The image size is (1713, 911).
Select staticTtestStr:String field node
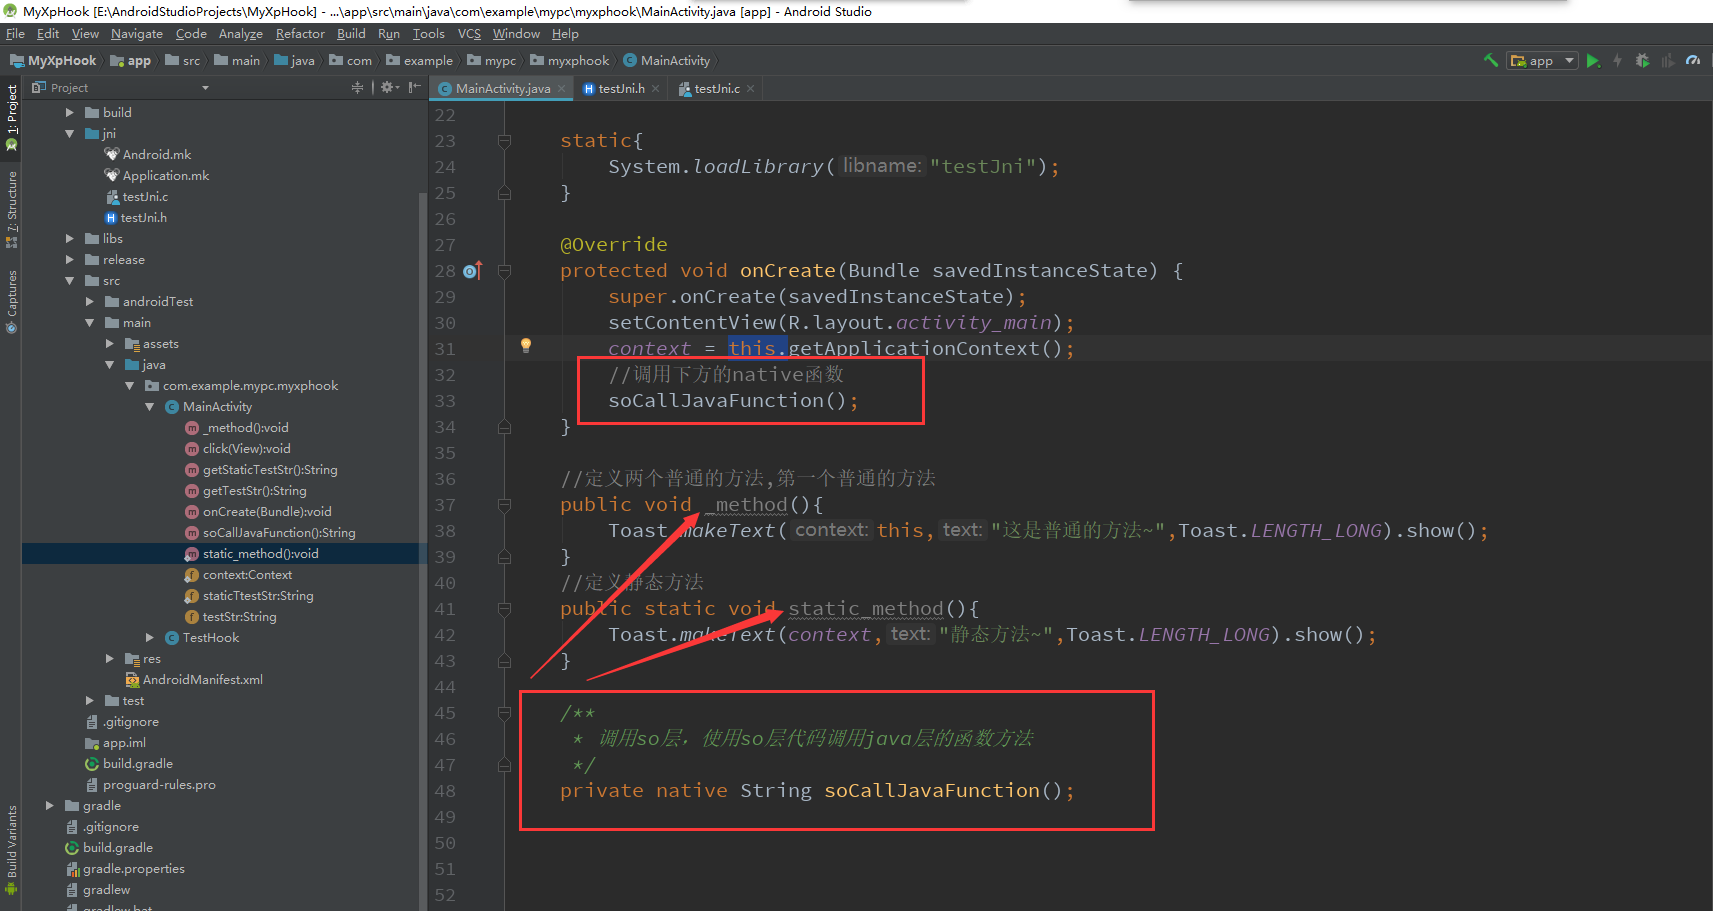[x=258, y=595]
